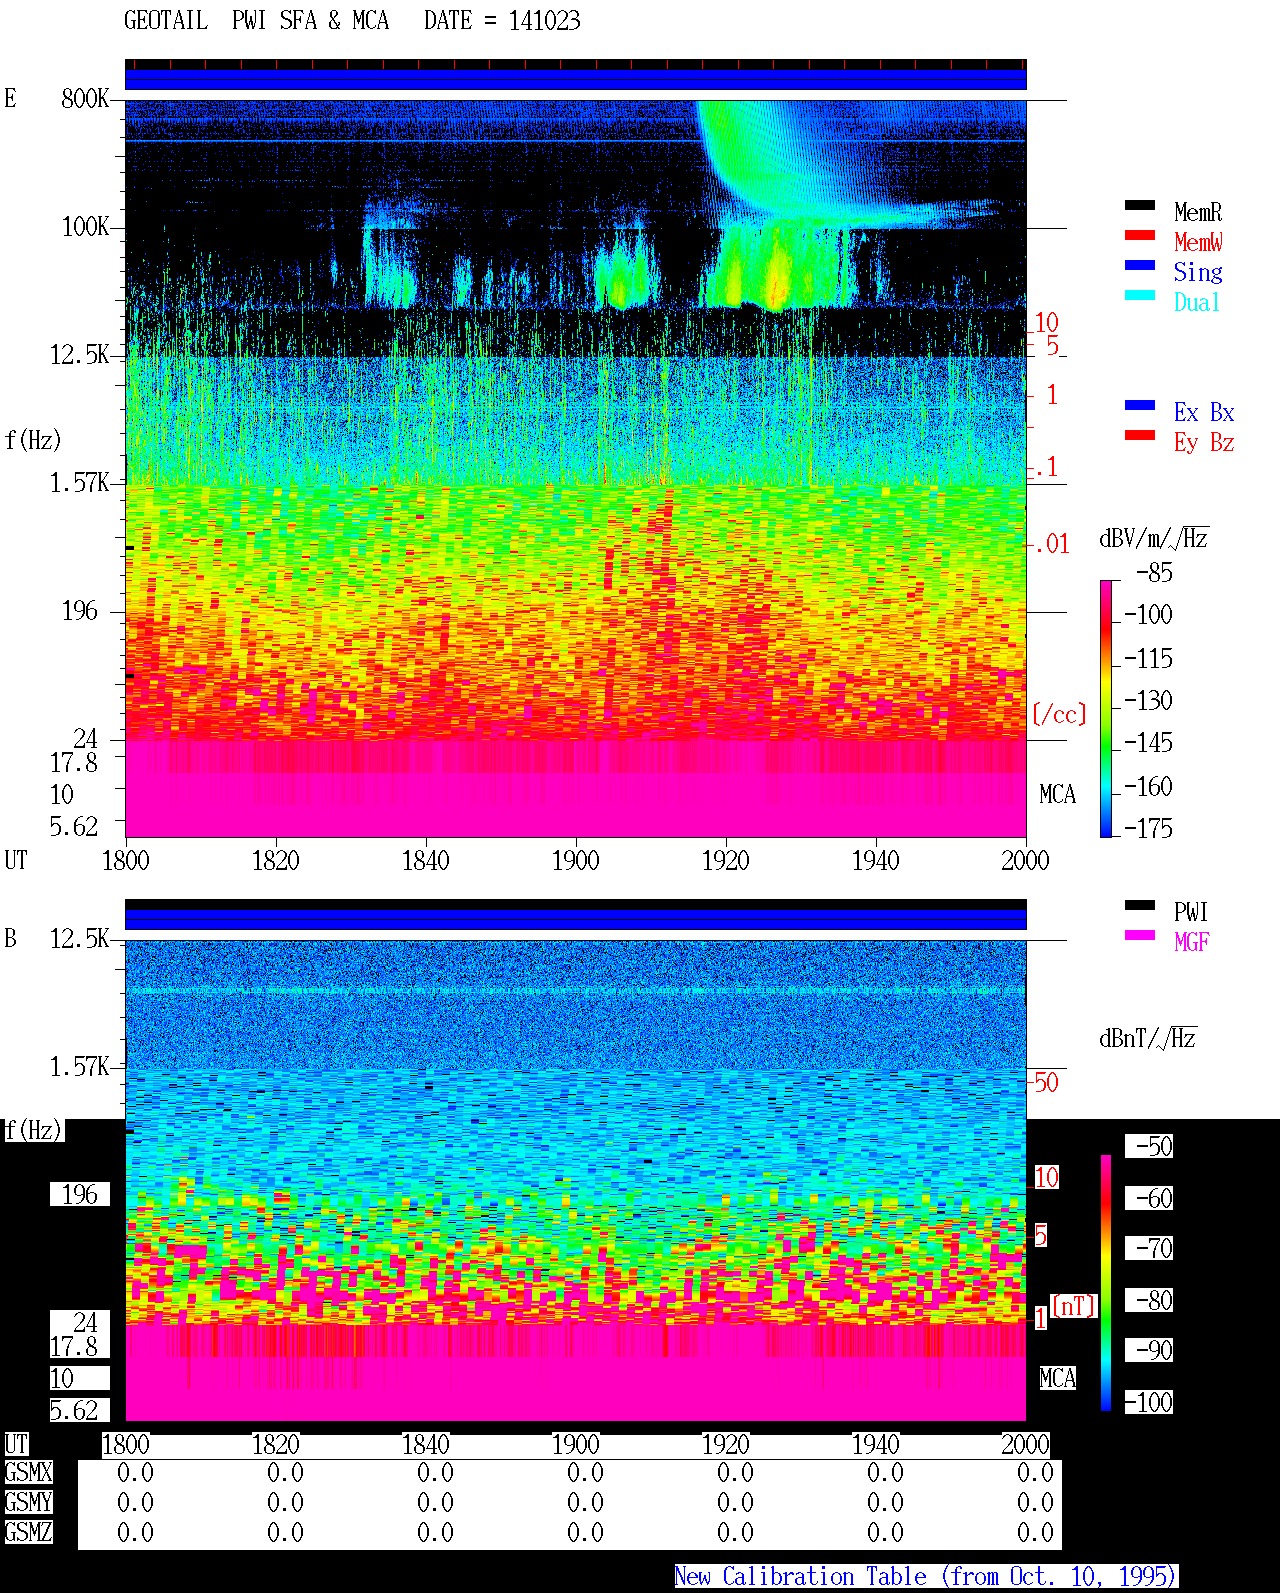This screenshot has height=1593, width=1280.
Task: Select the DATE = 141023 header text
Action: [502, 21]
